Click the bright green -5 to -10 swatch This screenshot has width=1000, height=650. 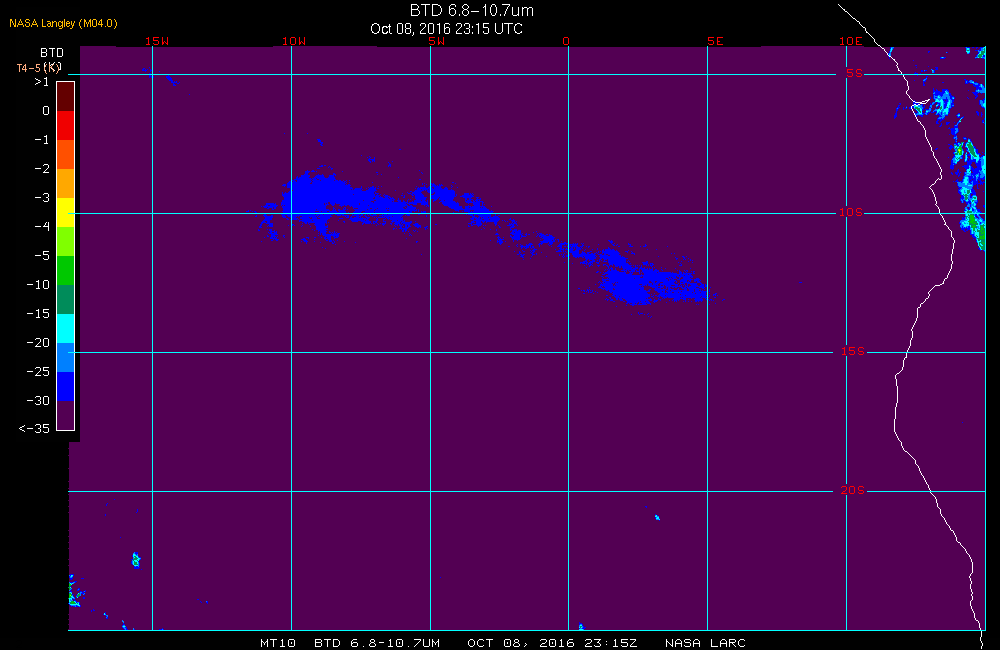[66, 270]
